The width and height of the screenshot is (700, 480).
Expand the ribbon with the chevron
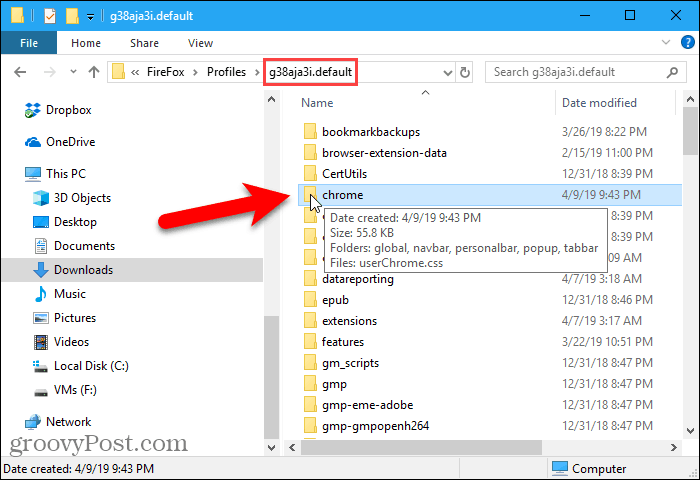666,42
